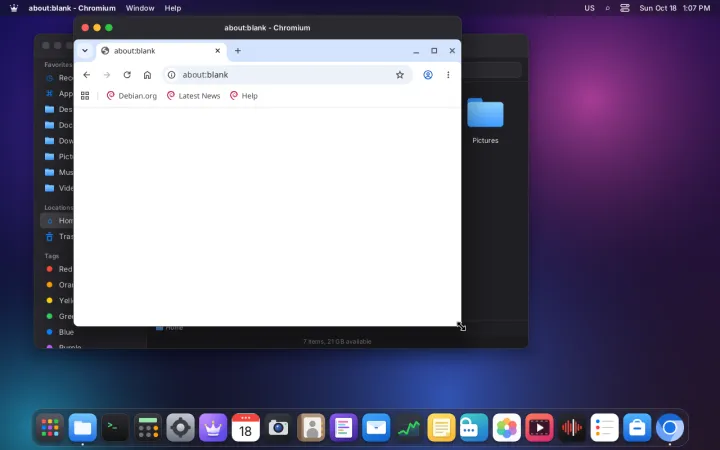The image size is (720, 450).
Task: Minimize Chromium with yellow titlebar button
Action: click(97, 28)
